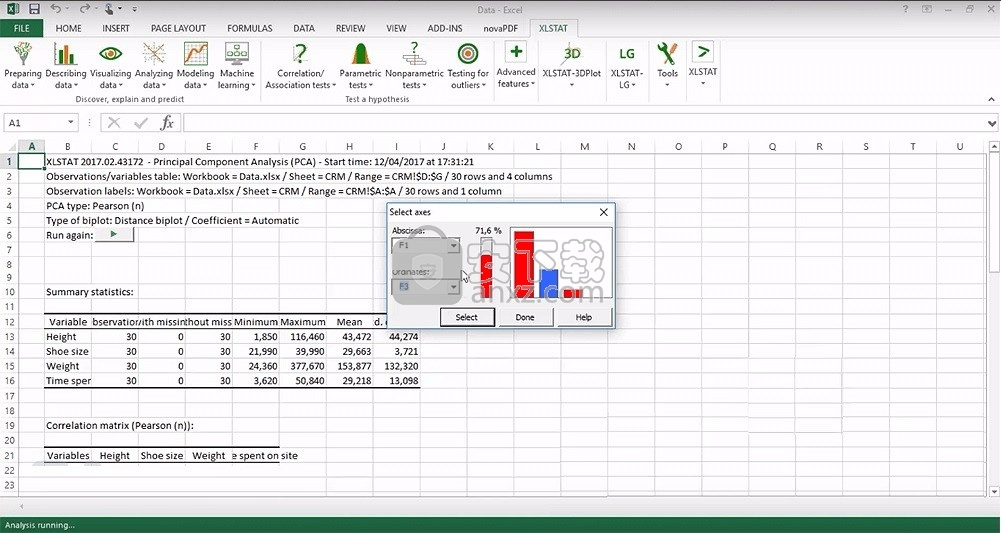Image resolution: width=1001 pixels, height=533 pixels.
Task: Undo the last action
Action: pos(56,9)
